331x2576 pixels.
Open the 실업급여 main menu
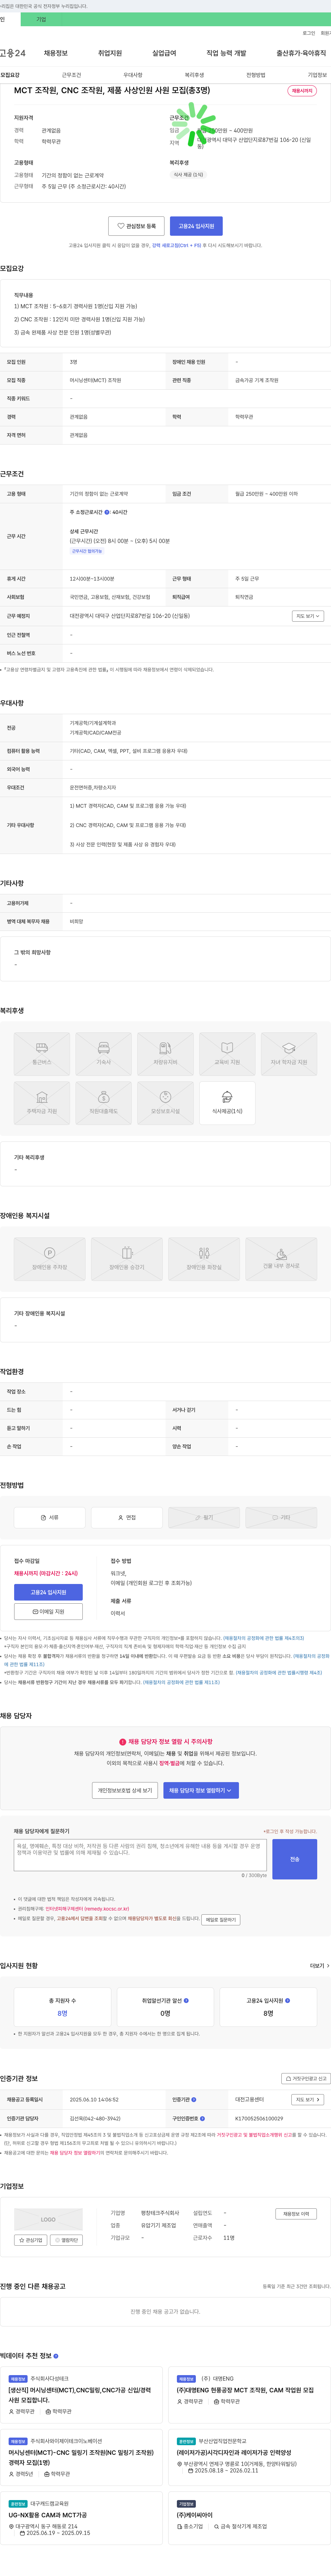coord(164,53)
